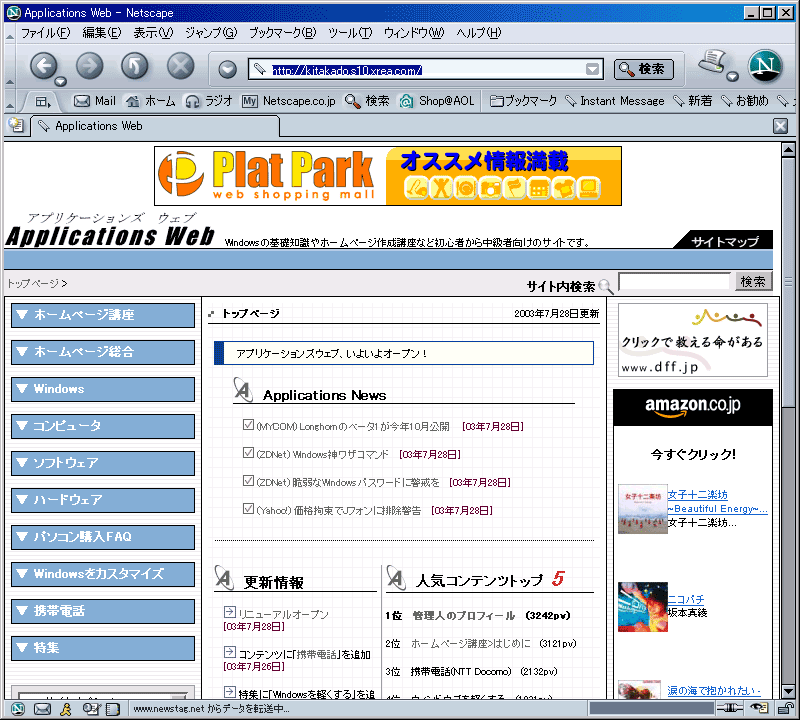Expand the ホームページ講座 sidebar menu
The image size is (800, 720).
tap(103, 315)
